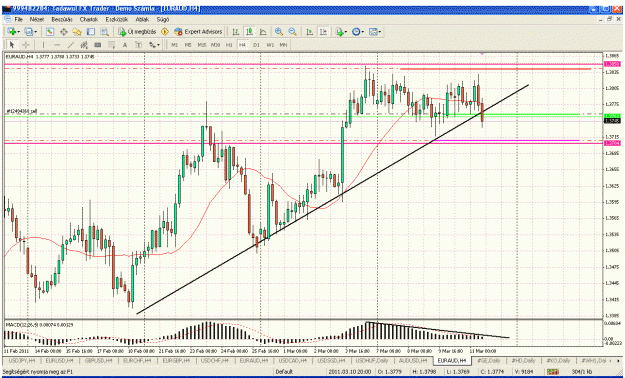This screenshot has width=625, height=378.
Task: Expand the Profiles dropdown arrow
Action: click(35, 32)
